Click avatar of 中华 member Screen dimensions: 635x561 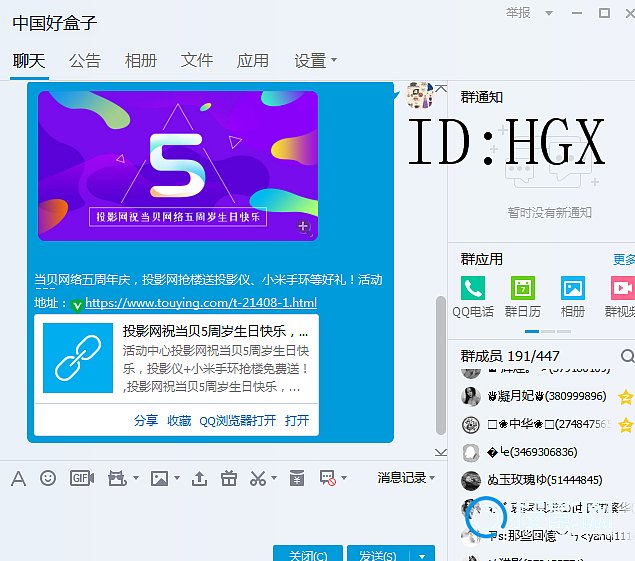pos(471,424)
